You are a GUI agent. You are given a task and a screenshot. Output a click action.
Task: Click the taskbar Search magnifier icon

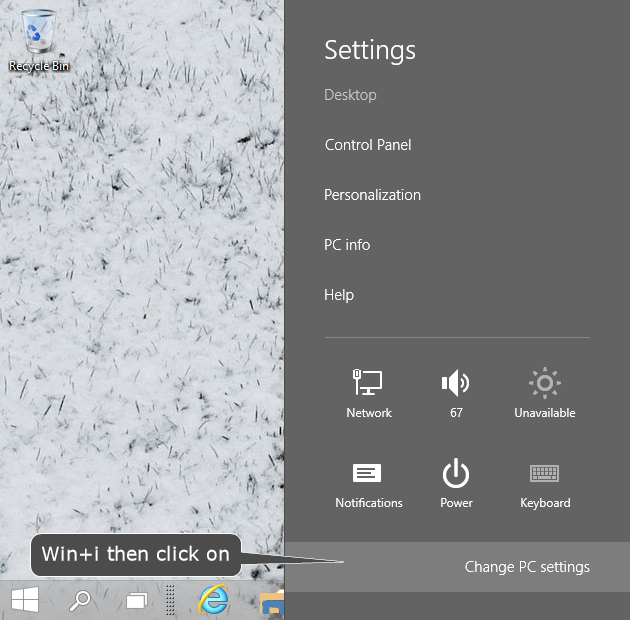tap(80, 600)
